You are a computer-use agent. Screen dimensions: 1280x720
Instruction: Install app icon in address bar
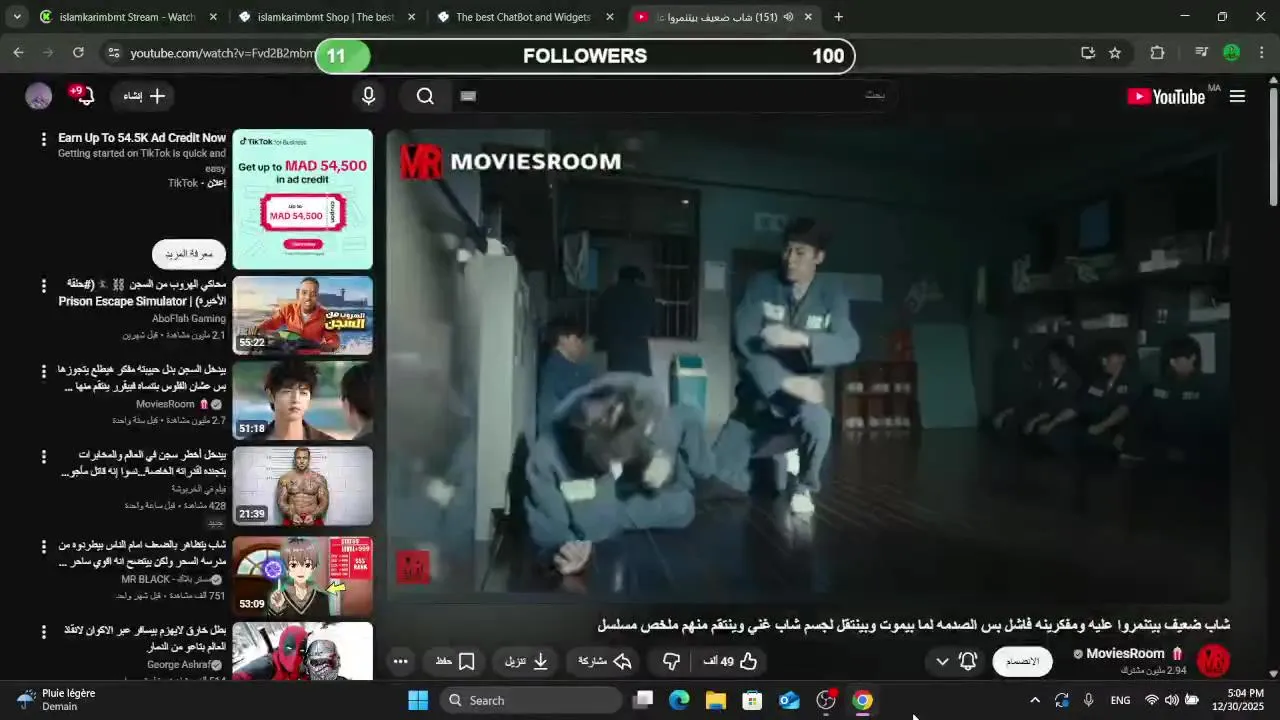(x=1088, y=53)
